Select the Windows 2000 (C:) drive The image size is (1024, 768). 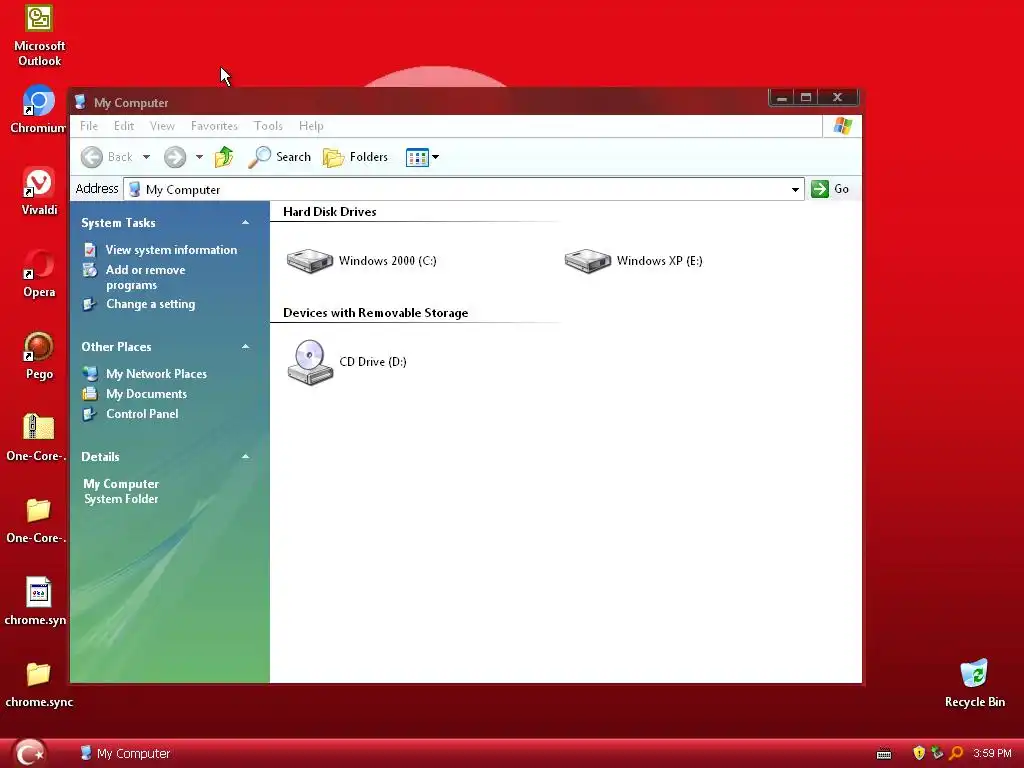point(361,261)
